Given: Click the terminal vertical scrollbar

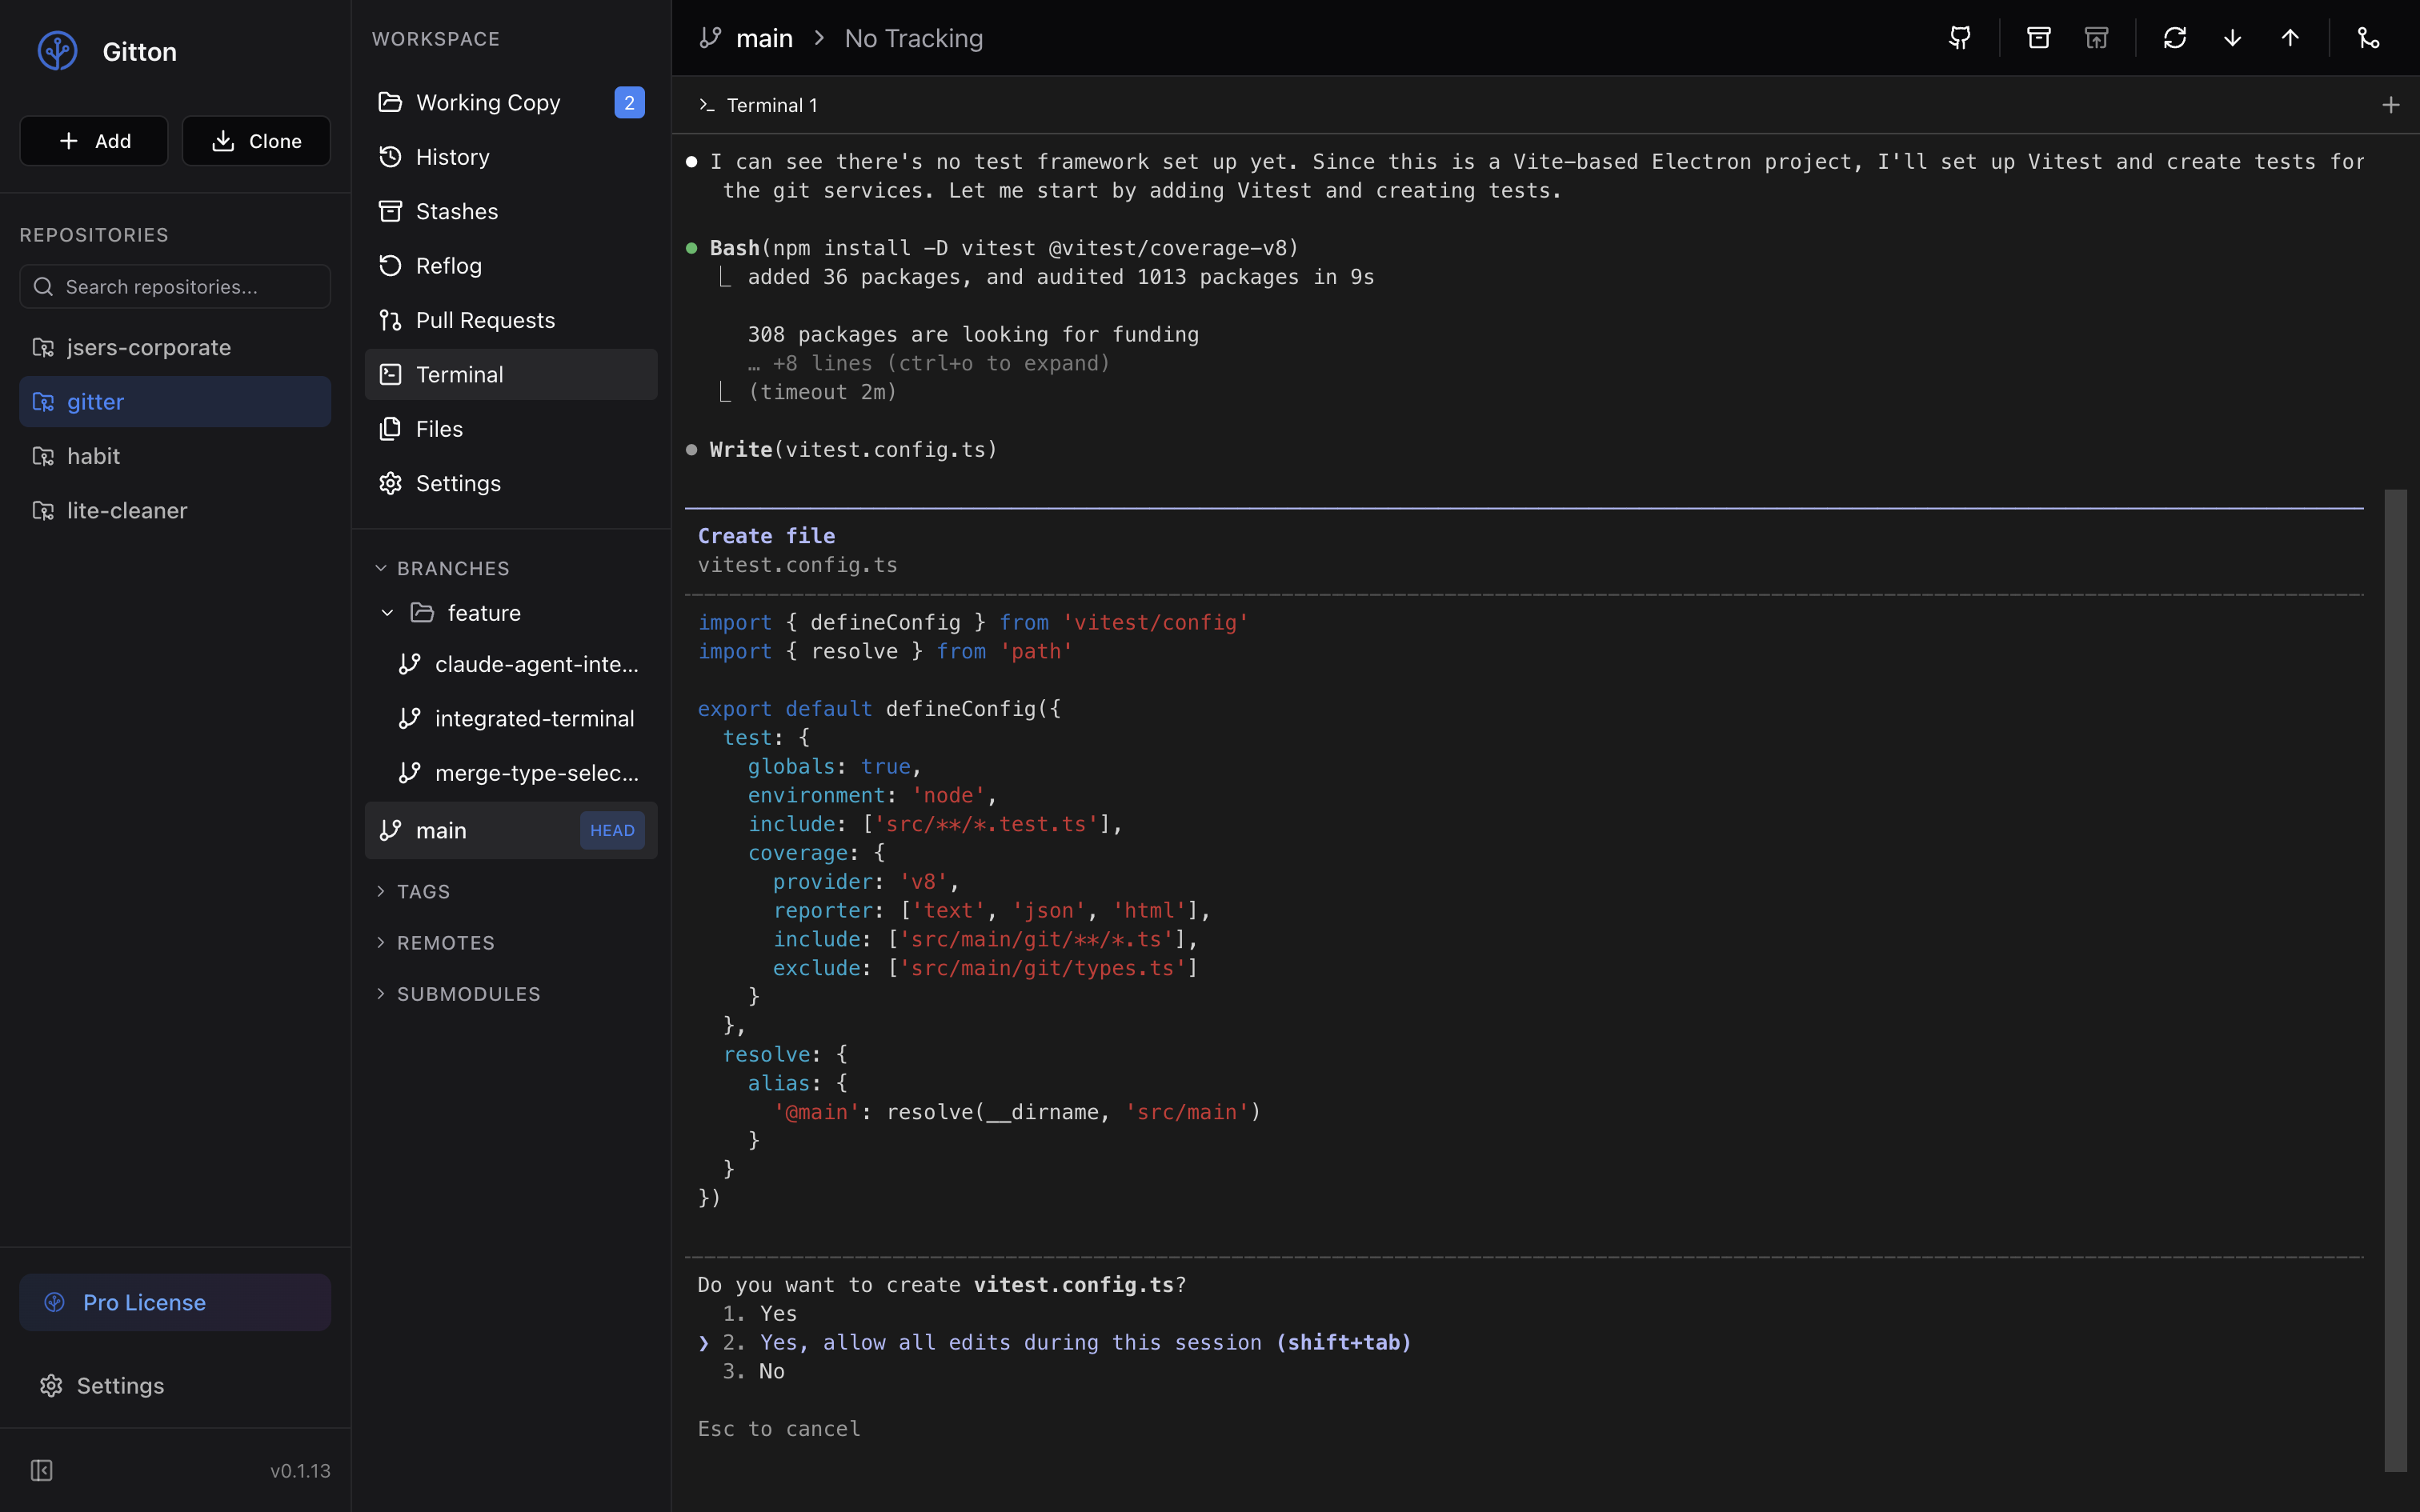Looking at the screenshot, I should (2394, 980).
